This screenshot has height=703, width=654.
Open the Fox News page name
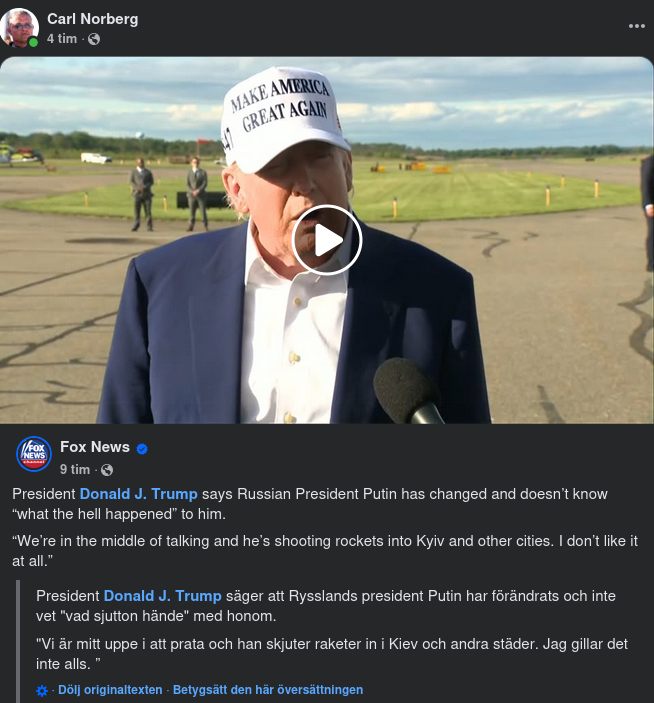pyautogui.click(x=95, y=447)
